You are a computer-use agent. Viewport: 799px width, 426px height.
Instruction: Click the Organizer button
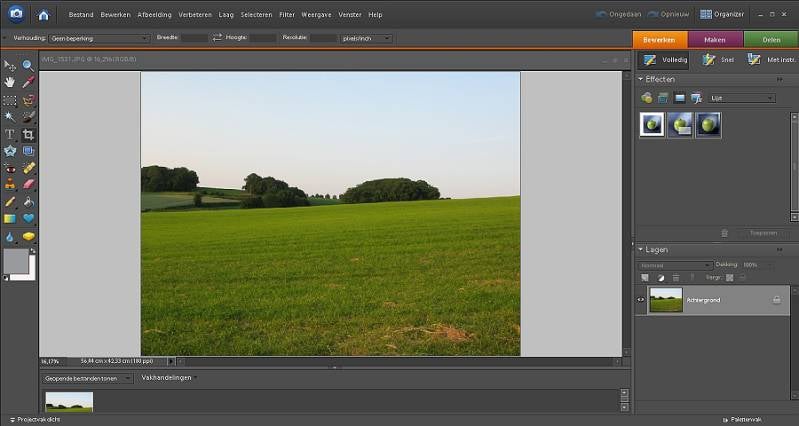tap(722, 14)
